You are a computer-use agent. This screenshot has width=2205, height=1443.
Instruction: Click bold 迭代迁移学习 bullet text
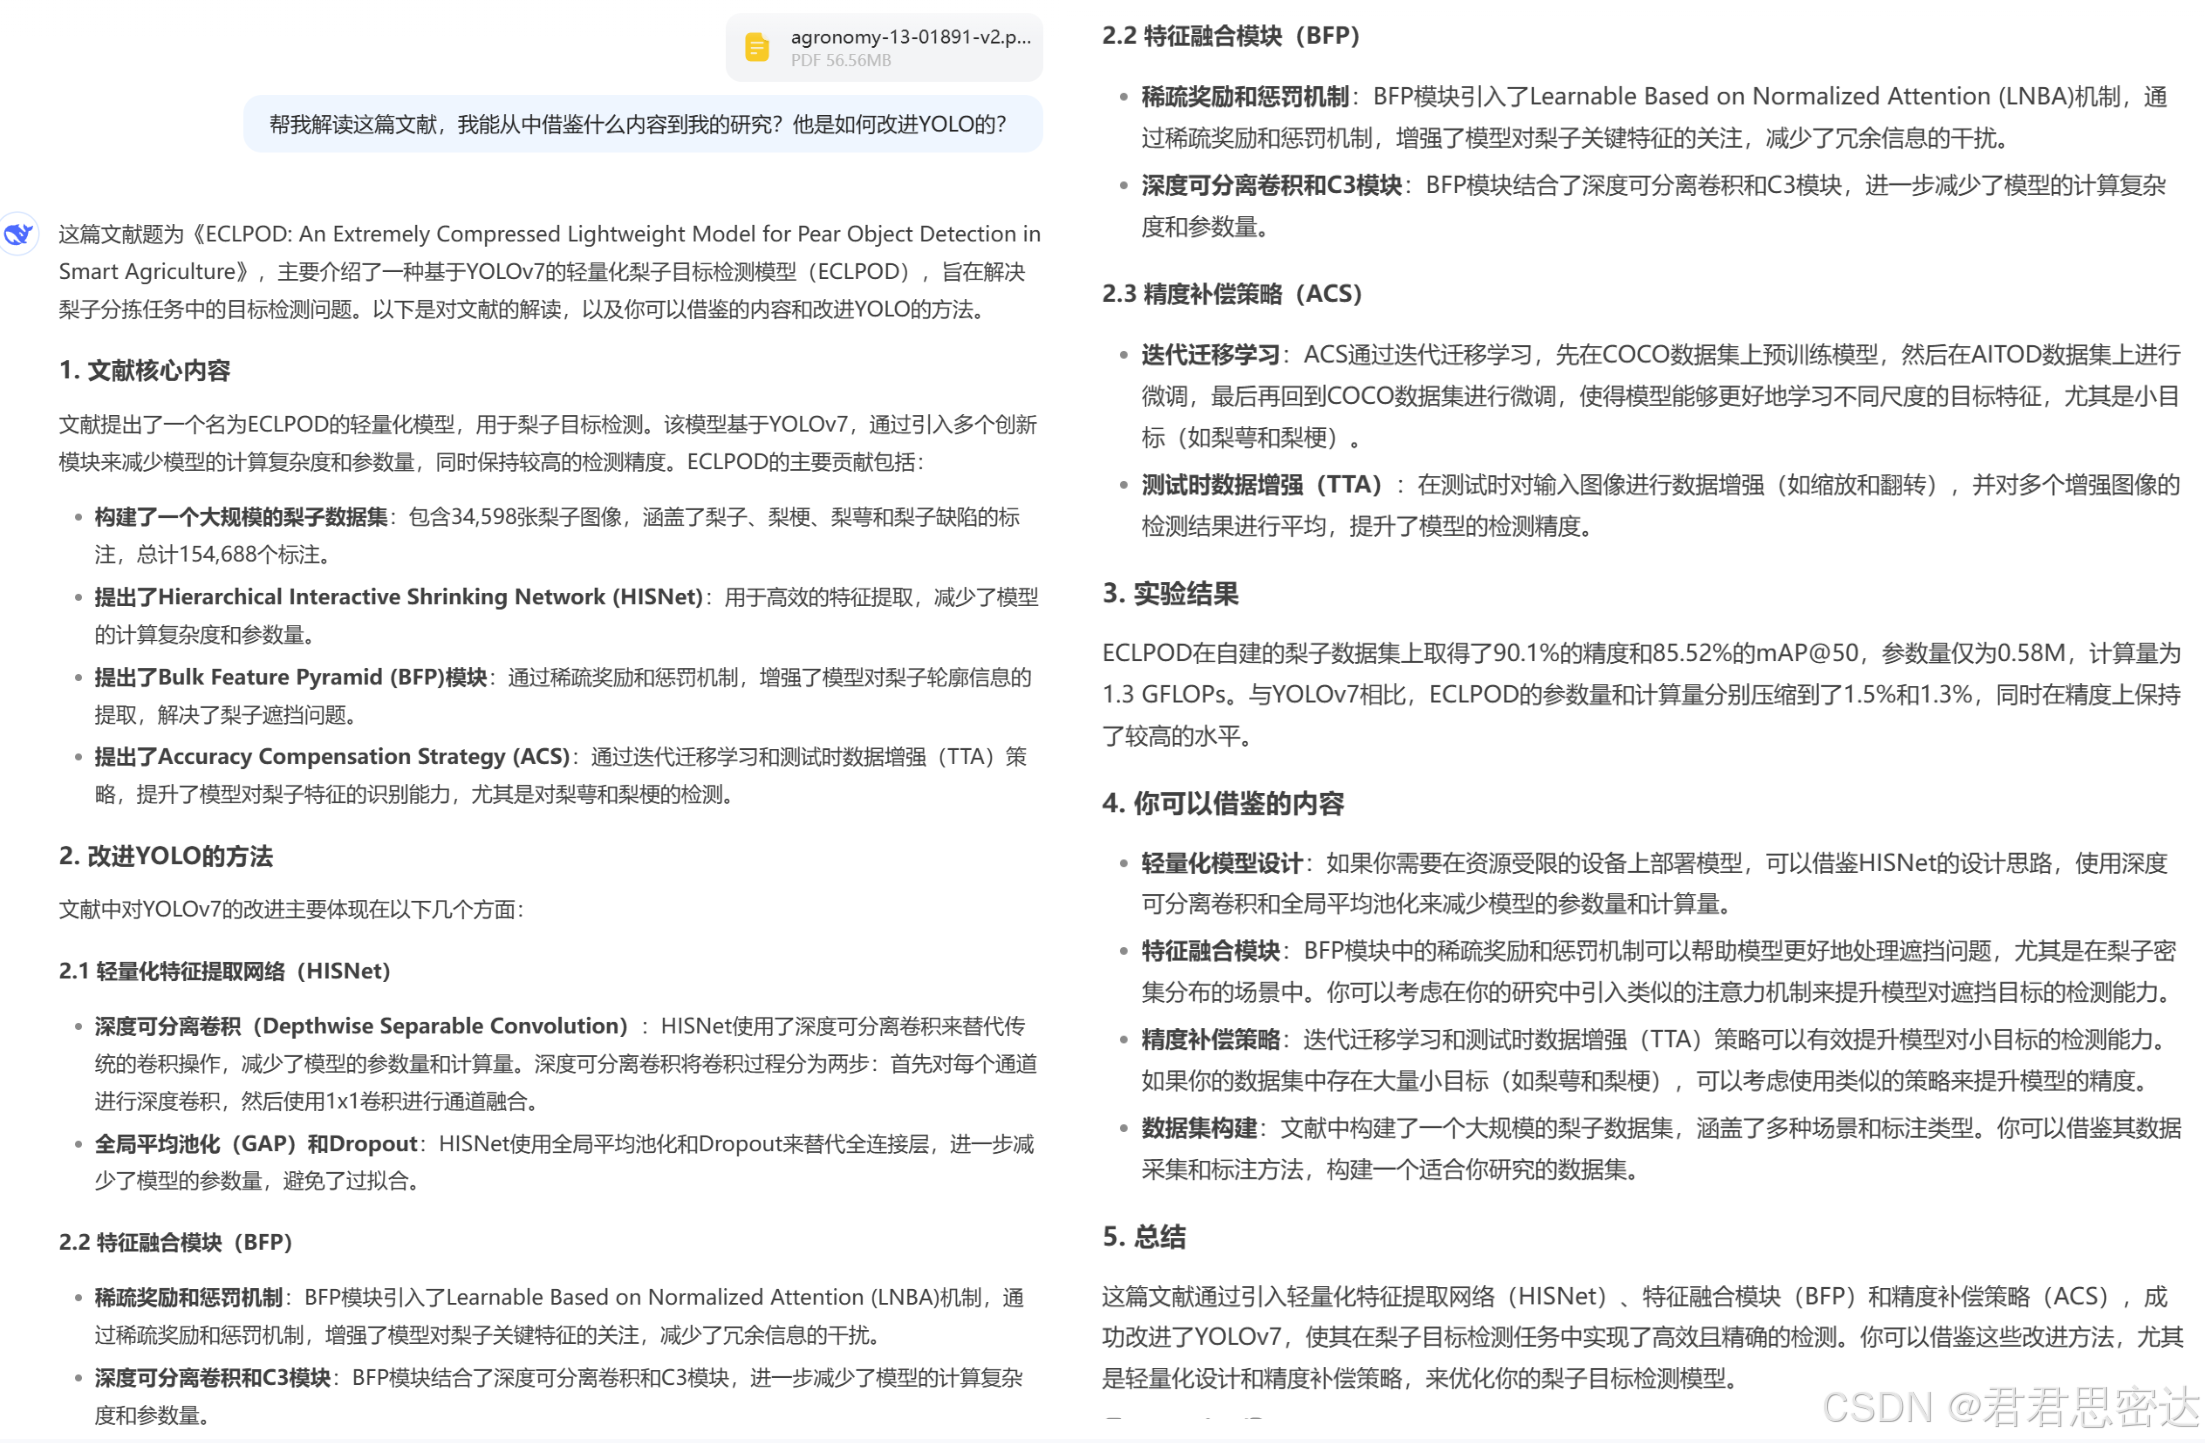1210,355
